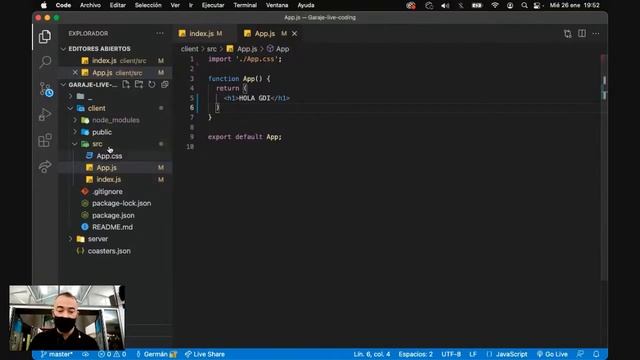Refresh the explorer tree
This screenshot has height=360, width=640.
[x=152, y=84]
